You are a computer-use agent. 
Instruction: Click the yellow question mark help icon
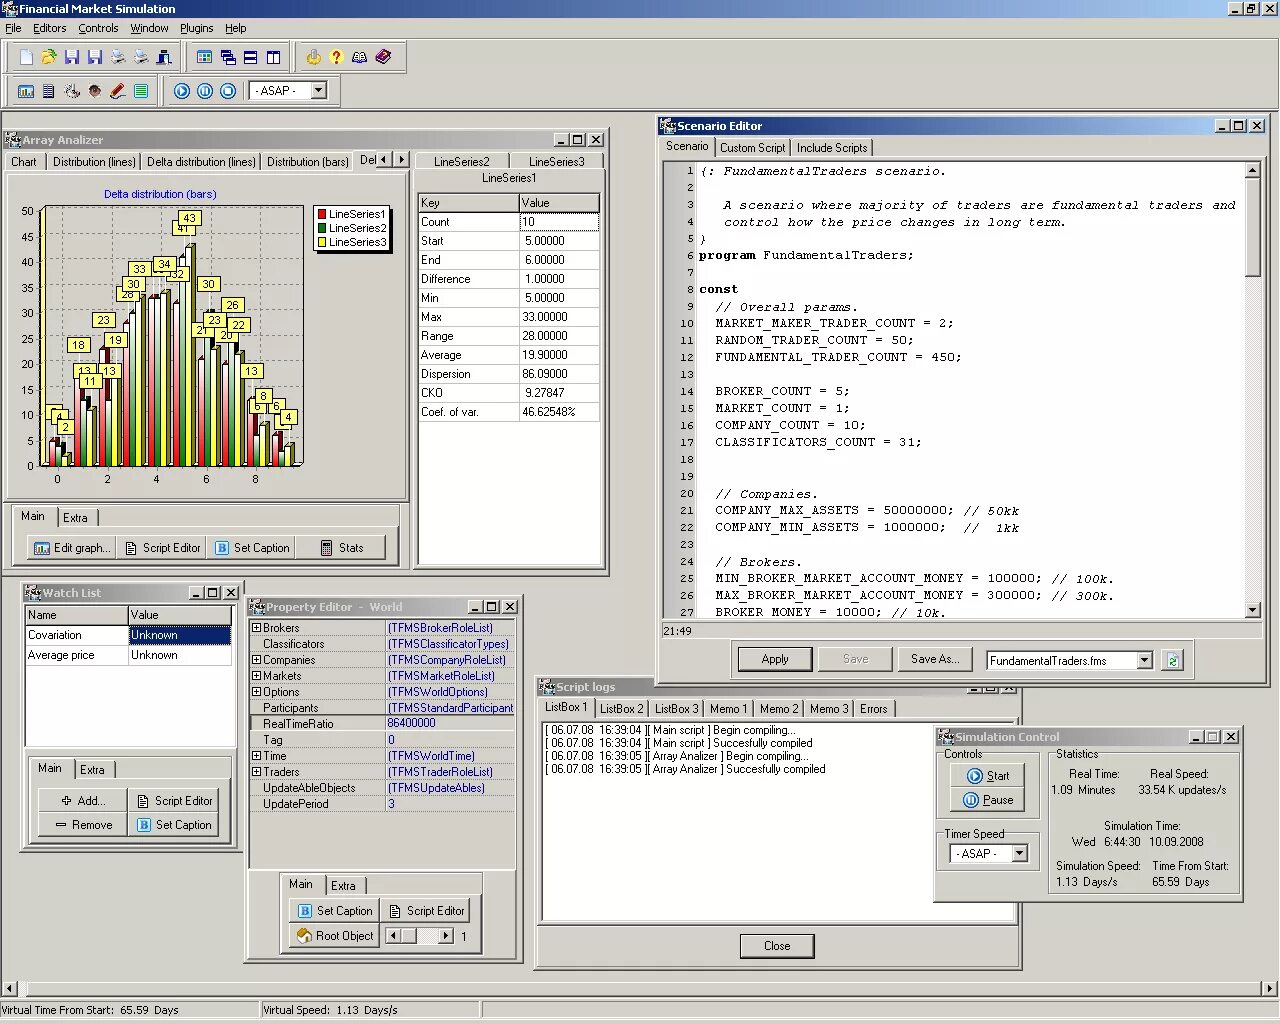336,57
